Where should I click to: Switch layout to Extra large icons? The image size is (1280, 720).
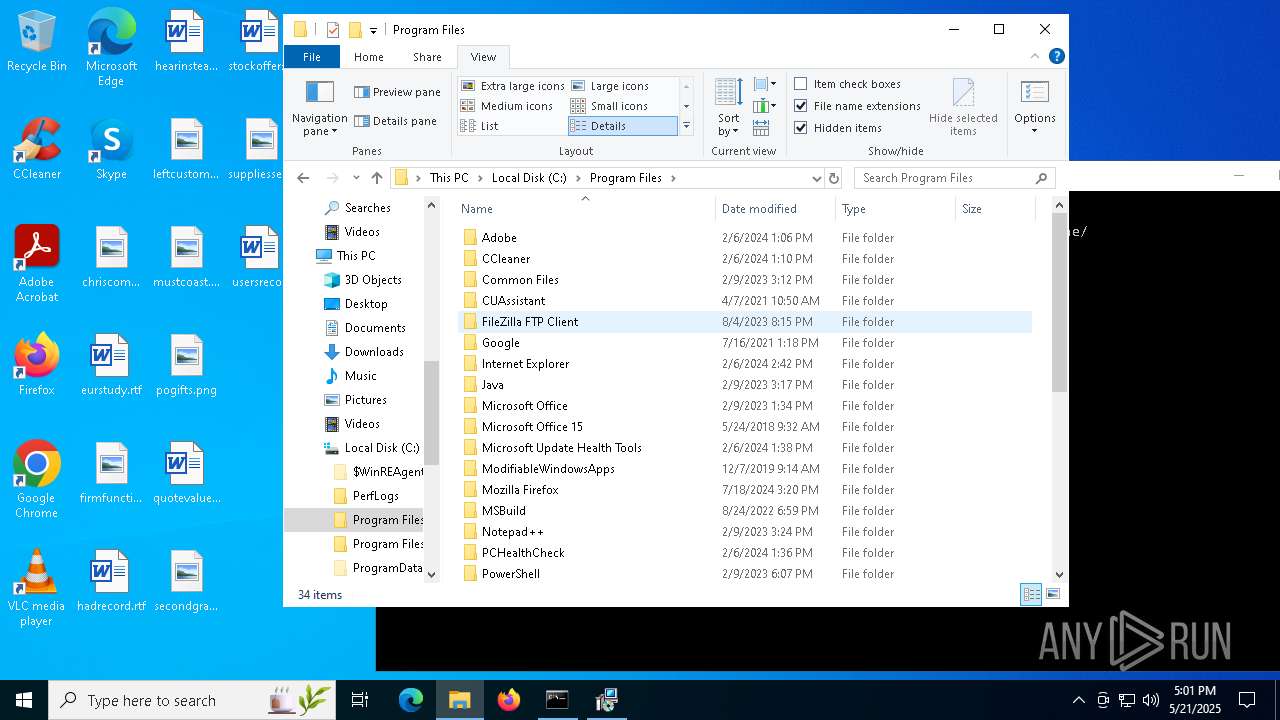[x=513, y=86]
